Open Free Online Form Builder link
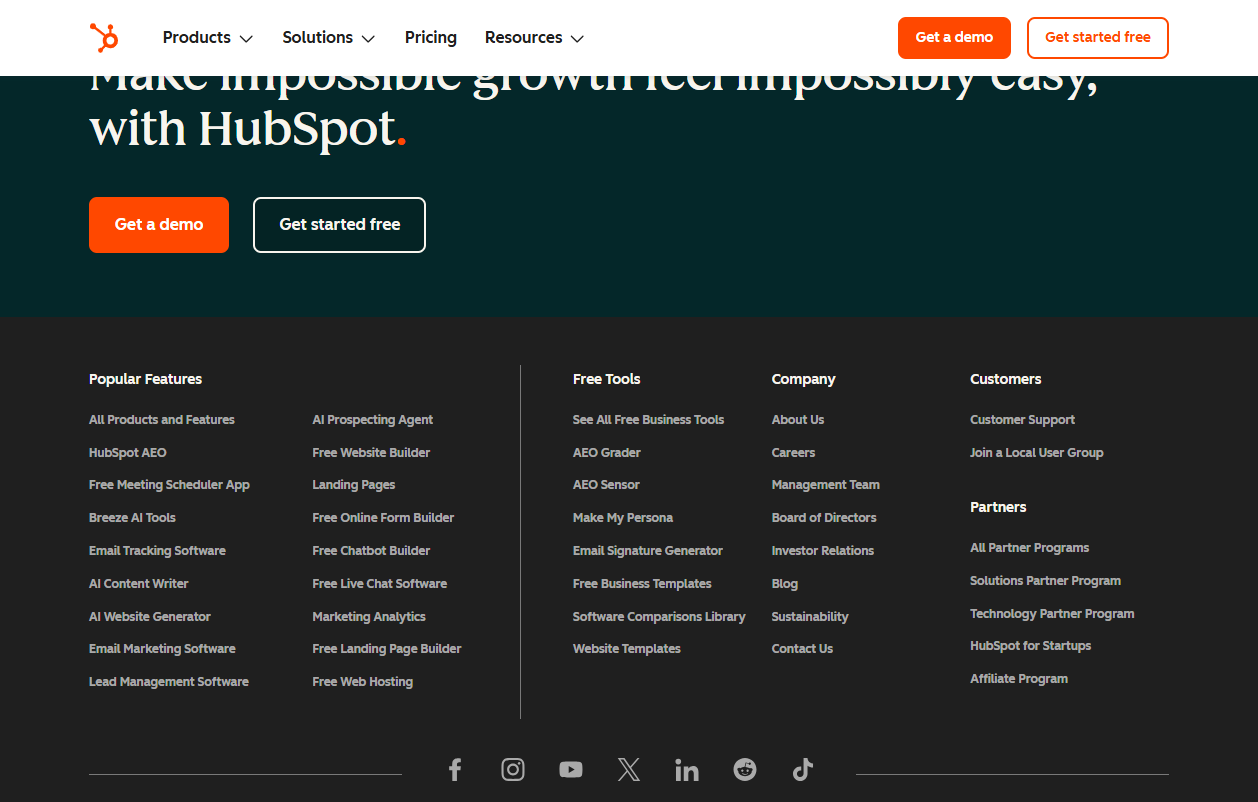 point(383,518)
